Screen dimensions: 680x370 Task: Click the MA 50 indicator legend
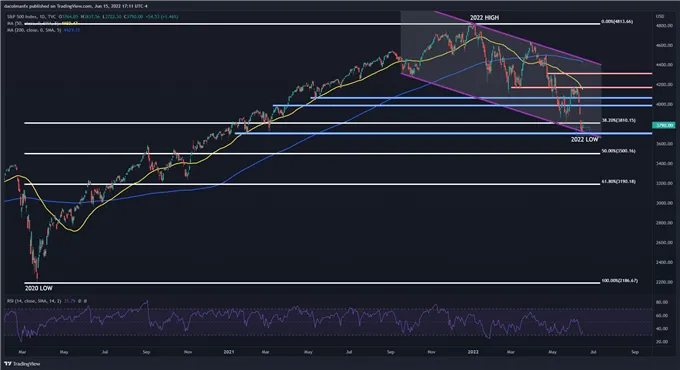[42, 23]
